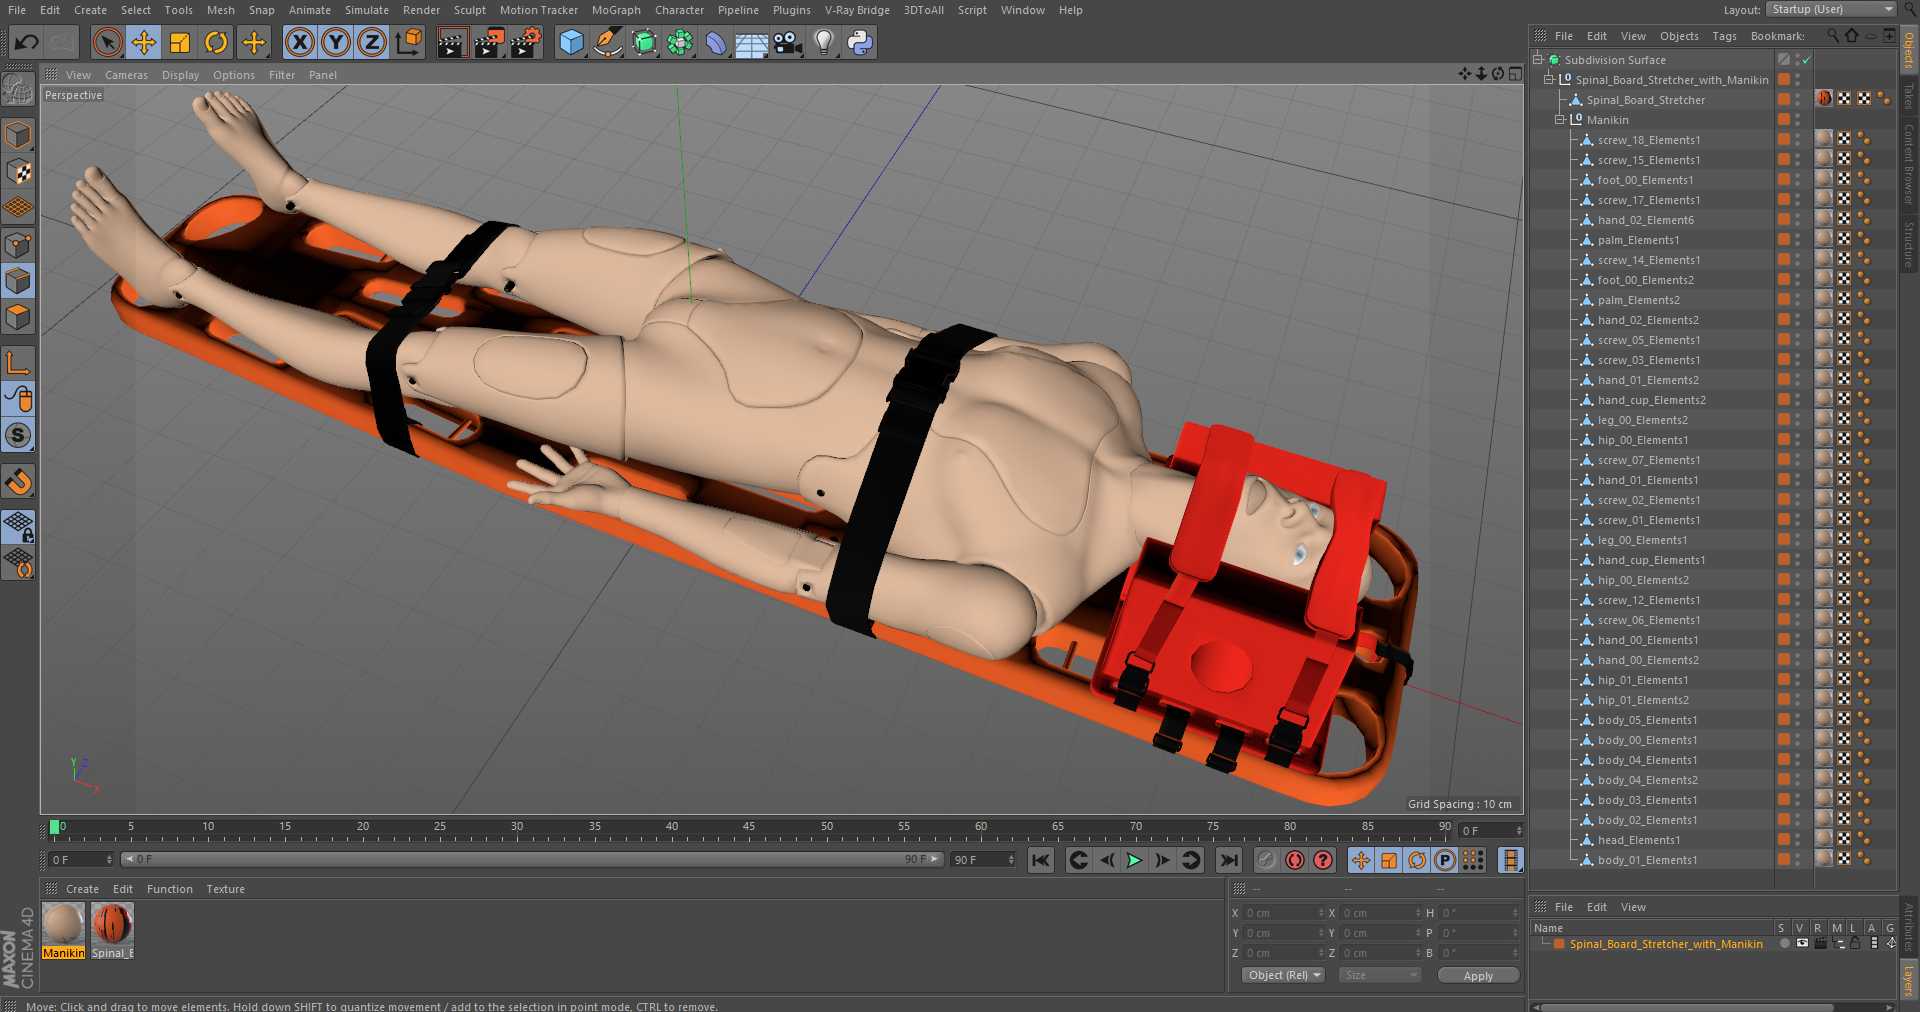Select head_Elements1 in object tree
Screen dimensions: 1920x1012
tap(1638, 840)
